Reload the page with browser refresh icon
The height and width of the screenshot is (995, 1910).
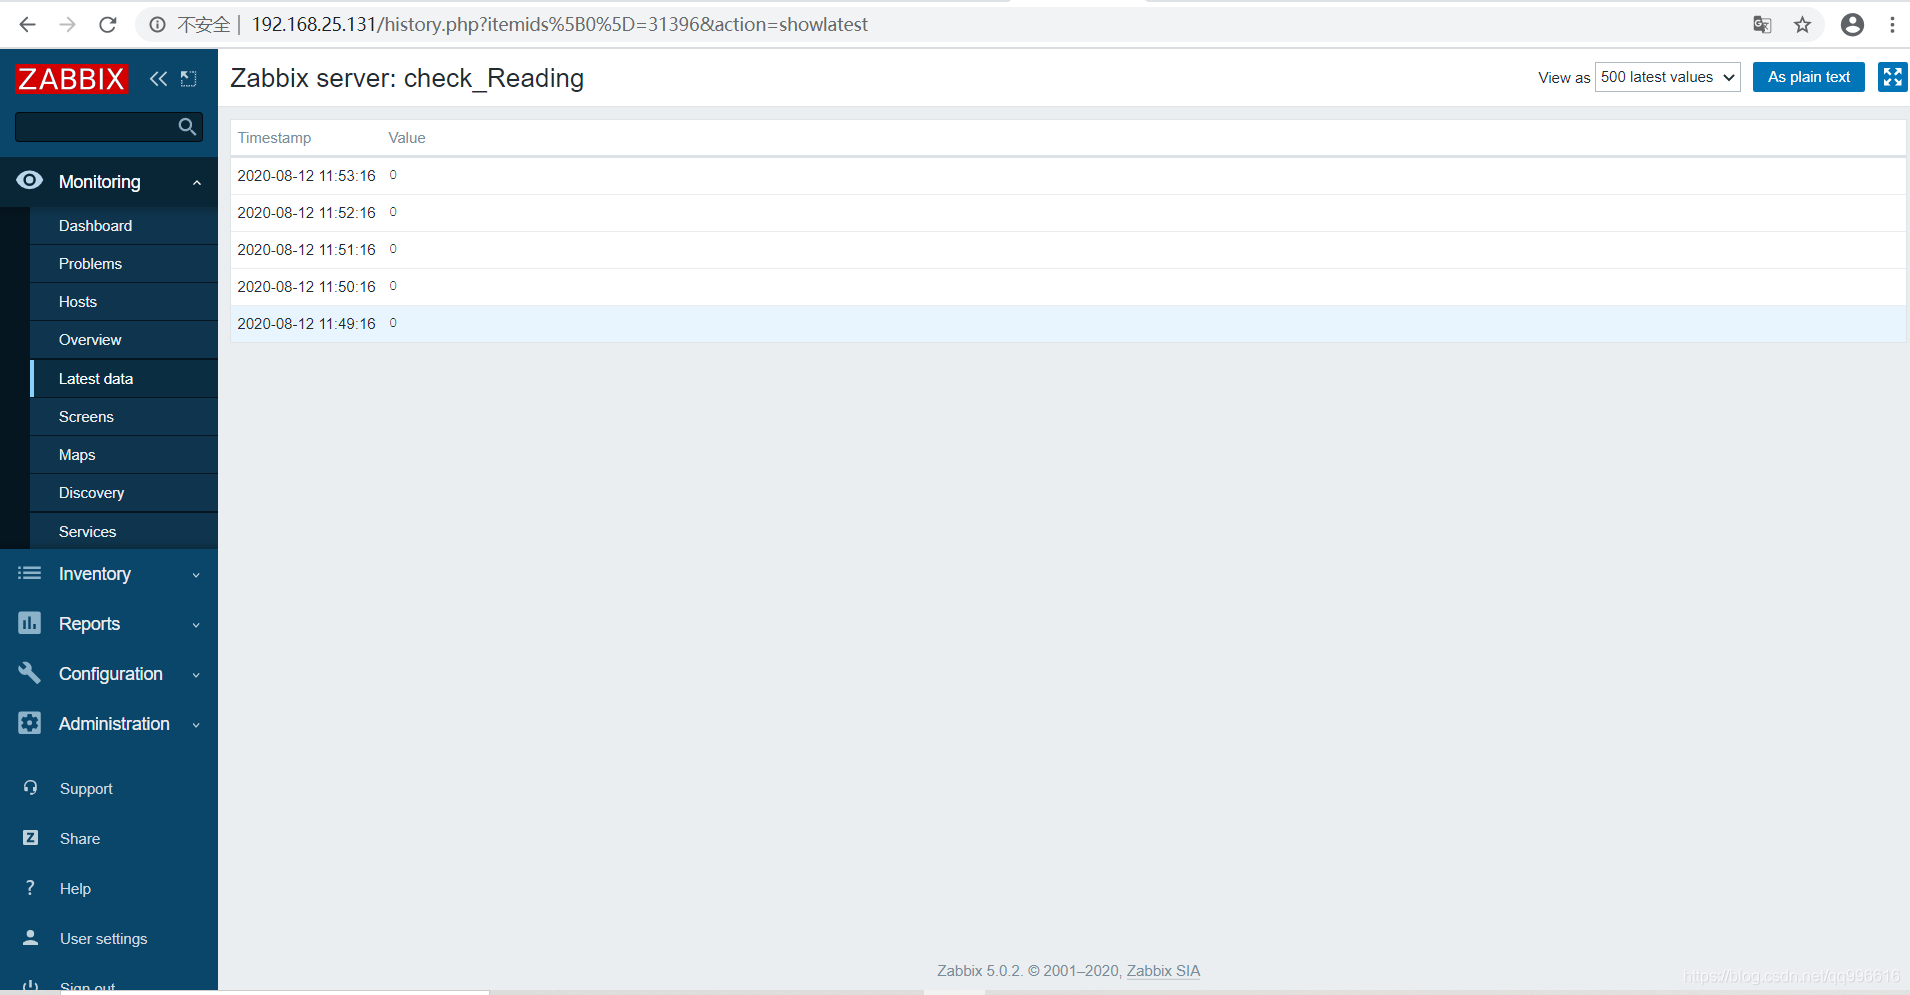[108, 24]
